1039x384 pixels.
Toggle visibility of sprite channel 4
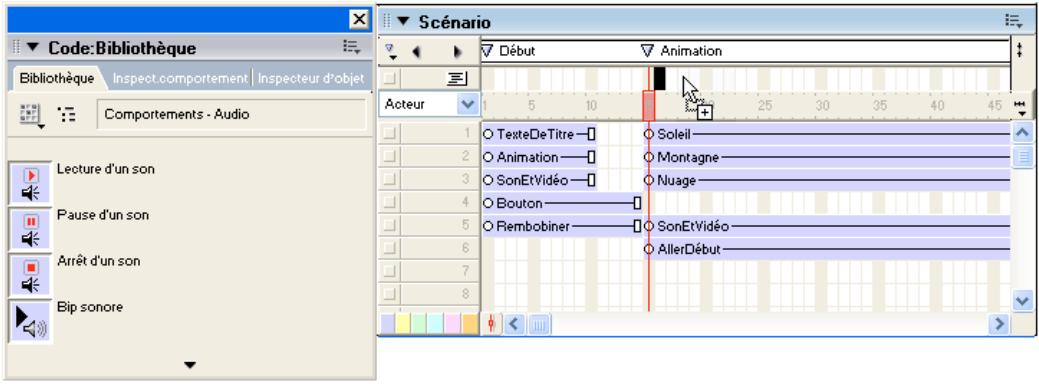tap(390, 203)
